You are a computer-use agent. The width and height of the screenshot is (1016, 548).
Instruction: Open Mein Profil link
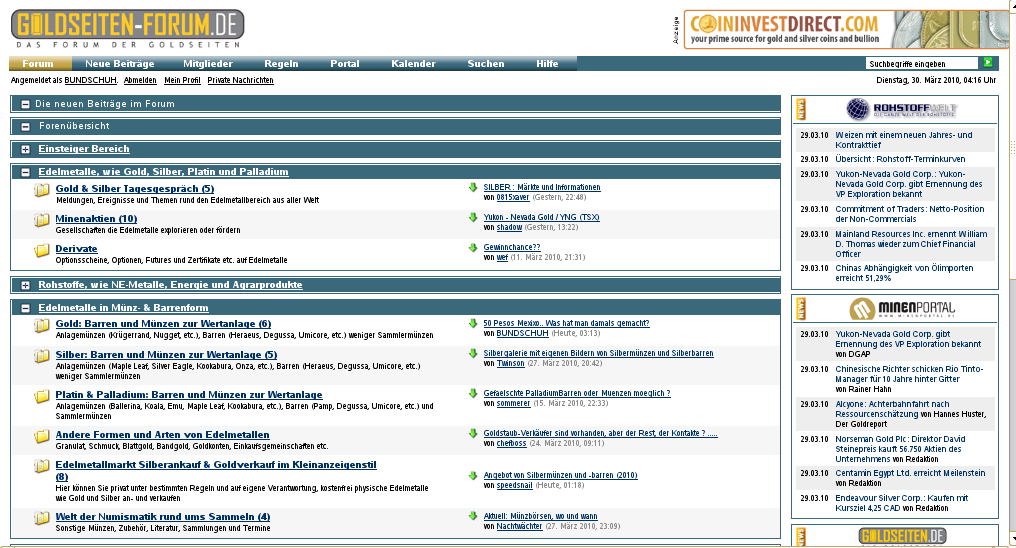point(182,80)
